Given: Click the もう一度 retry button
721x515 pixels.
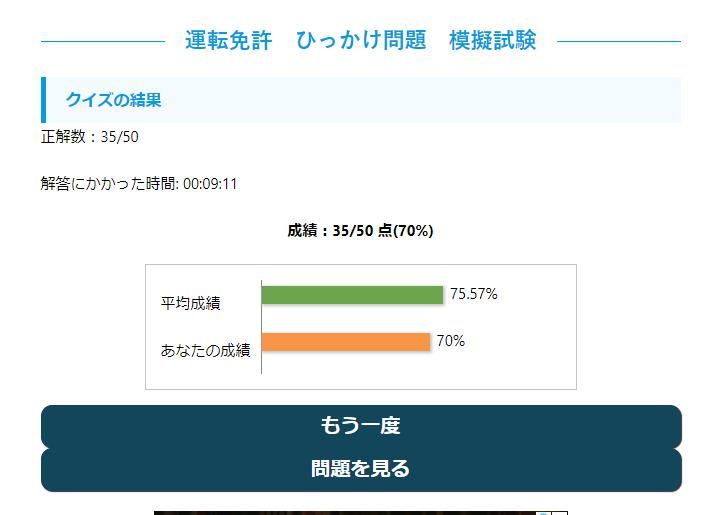Looking at the screenshot, I should (360, 426).
